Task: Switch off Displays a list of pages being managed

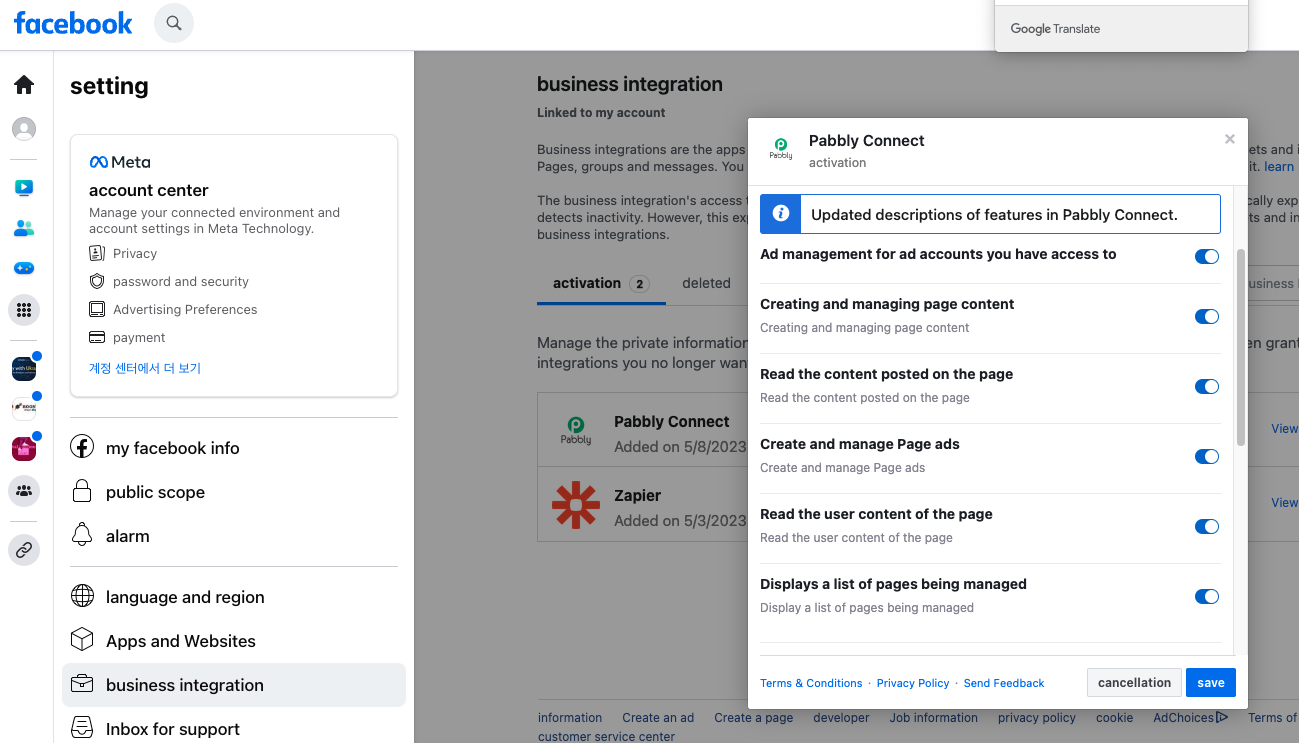Action: (x=1207, y=597)
